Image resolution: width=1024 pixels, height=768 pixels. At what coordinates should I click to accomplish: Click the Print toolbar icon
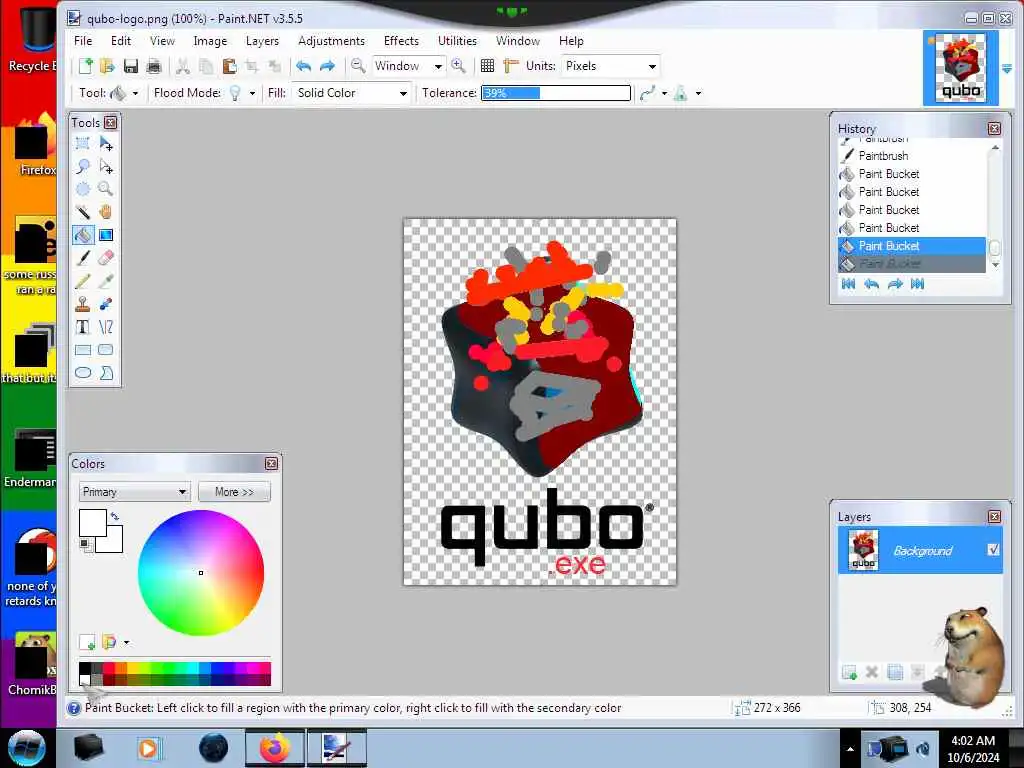coord(153,66)
